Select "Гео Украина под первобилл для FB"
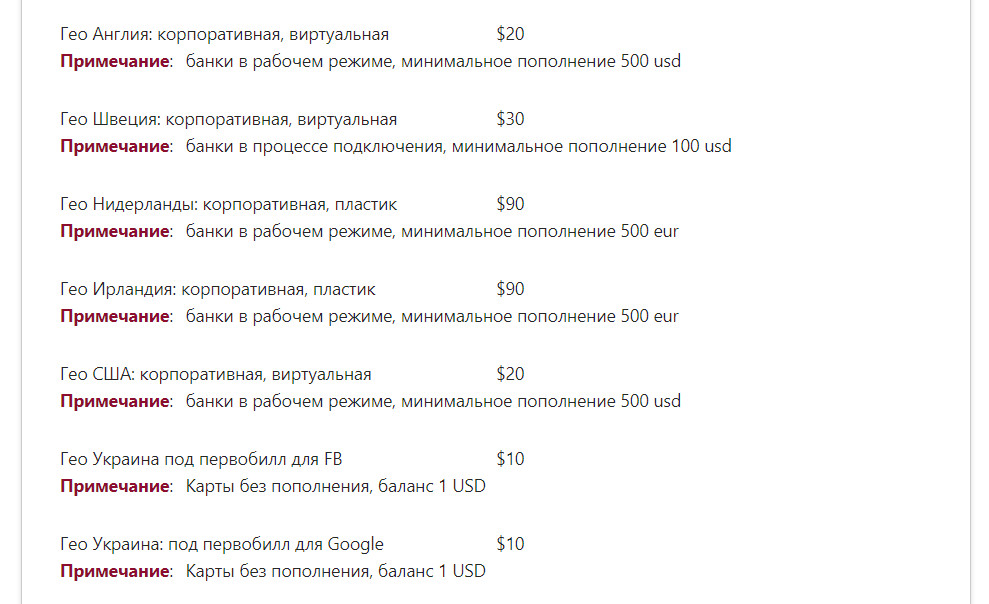The image size is (989, 604). pos(202,460)
